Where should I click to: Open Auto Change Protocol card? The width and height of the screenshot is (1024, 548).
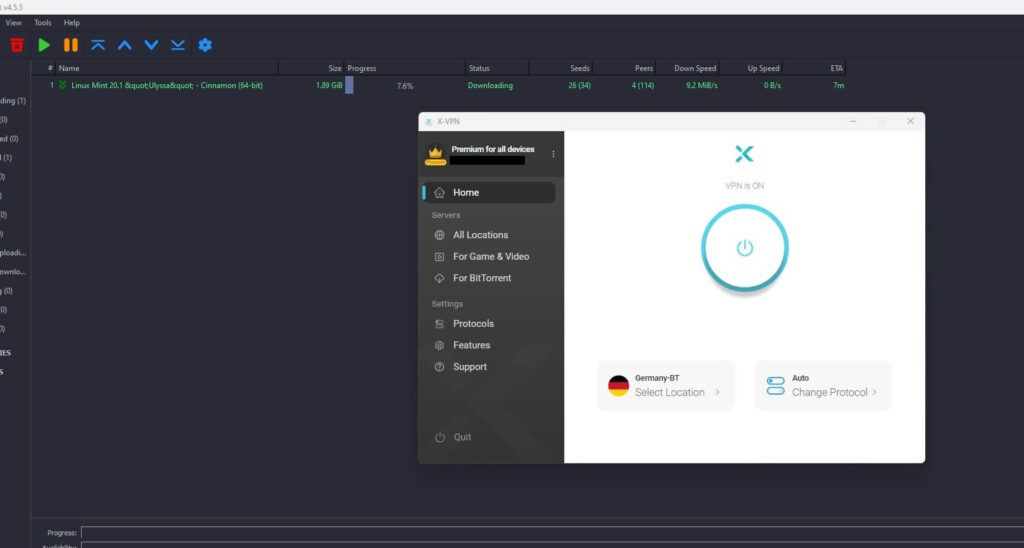tap(823, 386)
